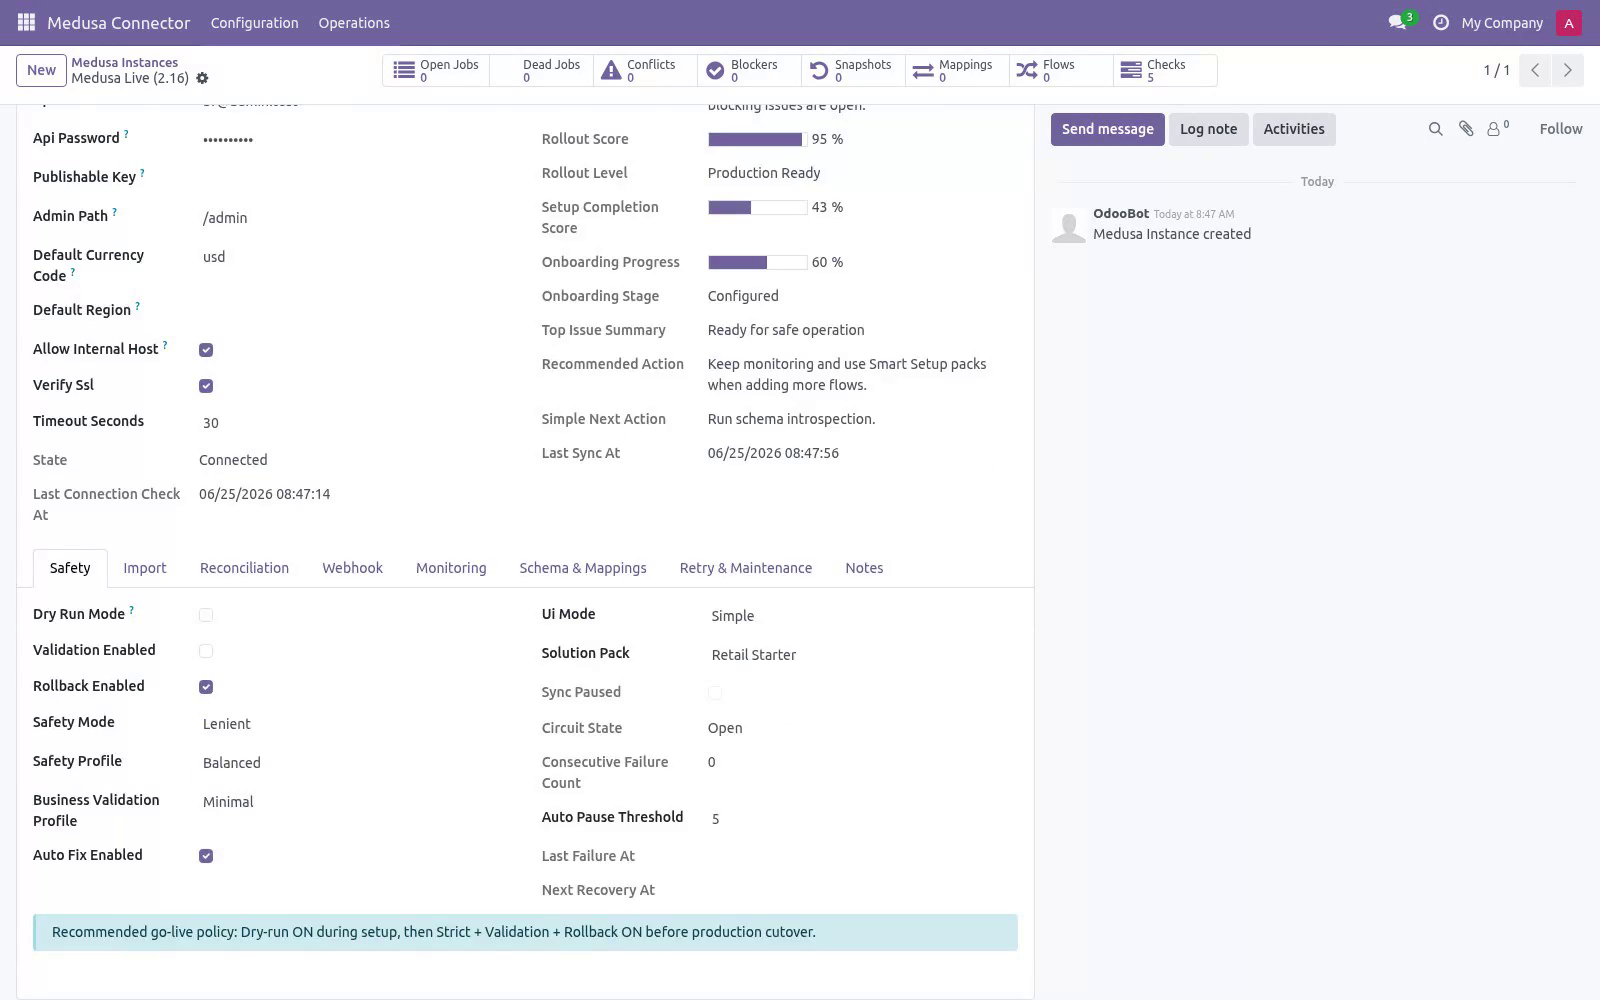Go to previous record arrow
This screenshot has width=1600, height=1000.
click(1535, 70)
